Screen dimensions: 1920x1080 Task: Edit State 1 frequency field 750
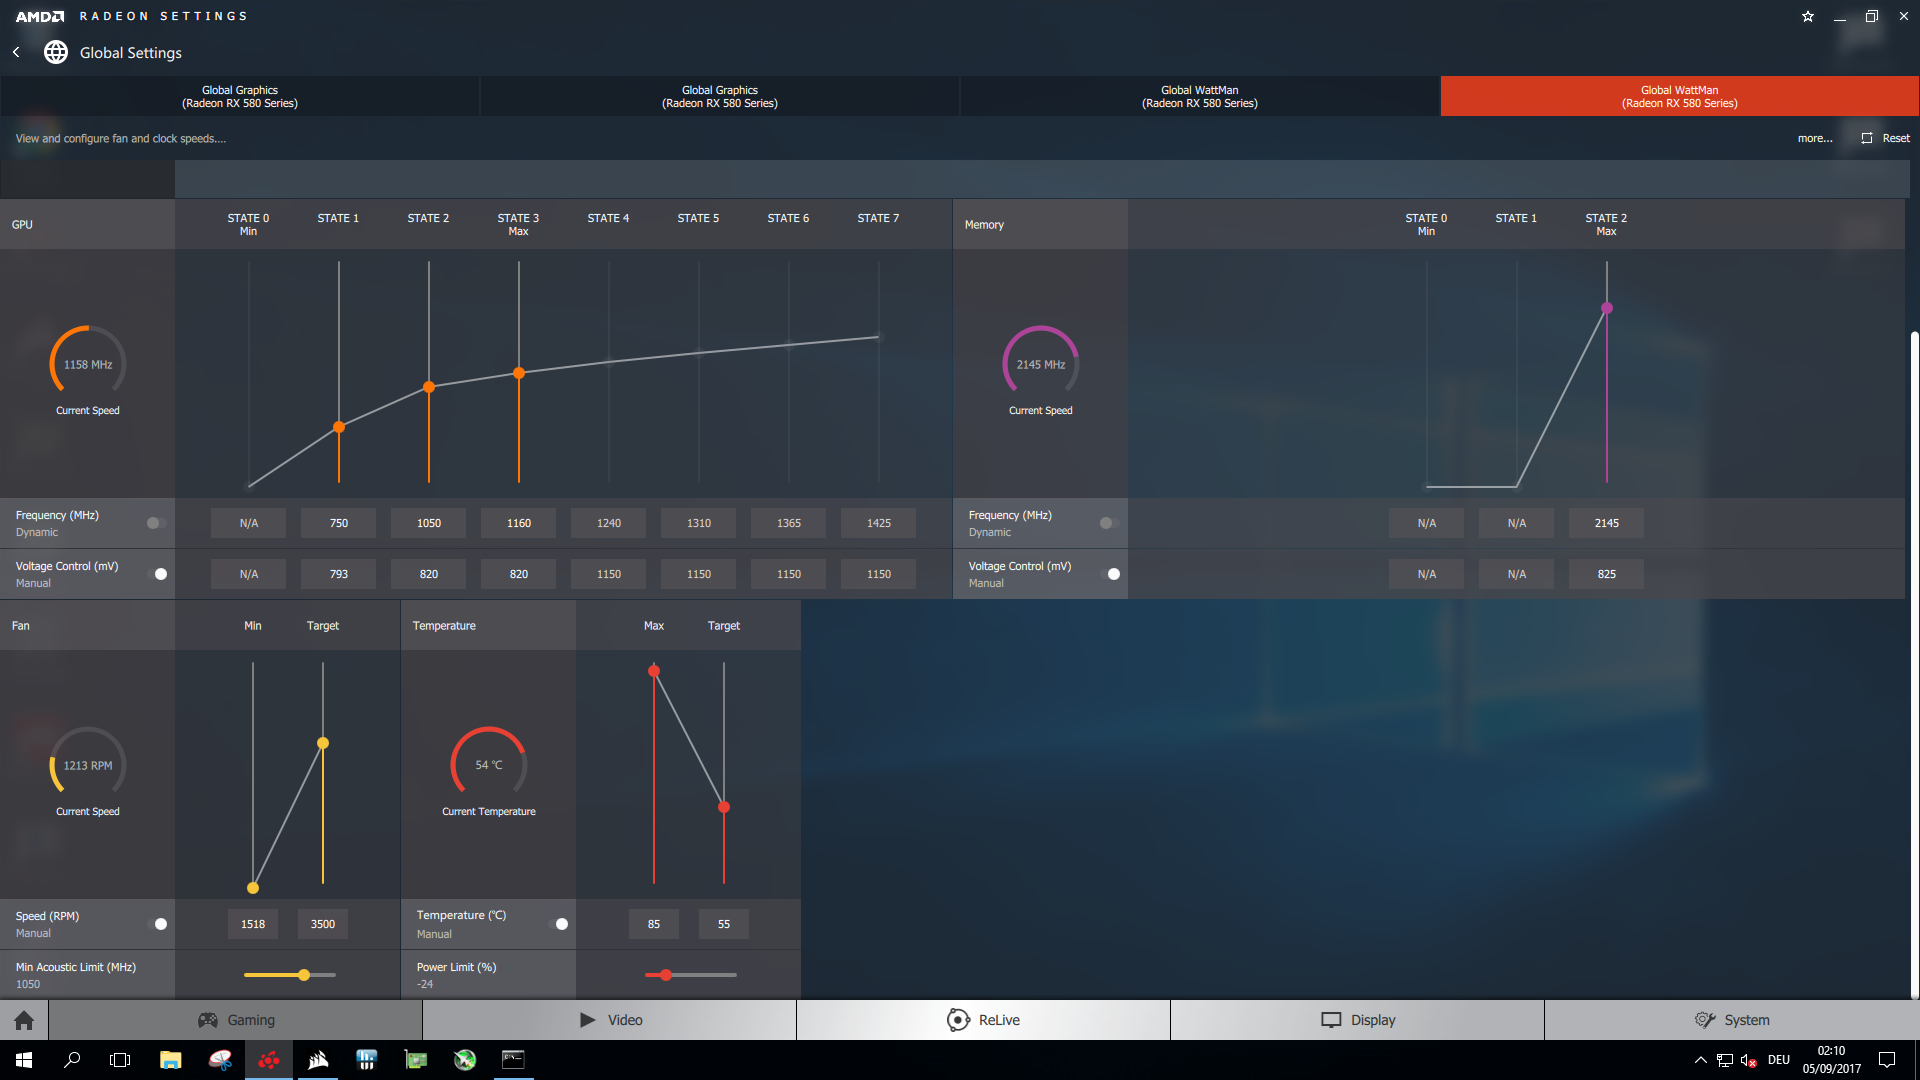click(x=339, y=523)
